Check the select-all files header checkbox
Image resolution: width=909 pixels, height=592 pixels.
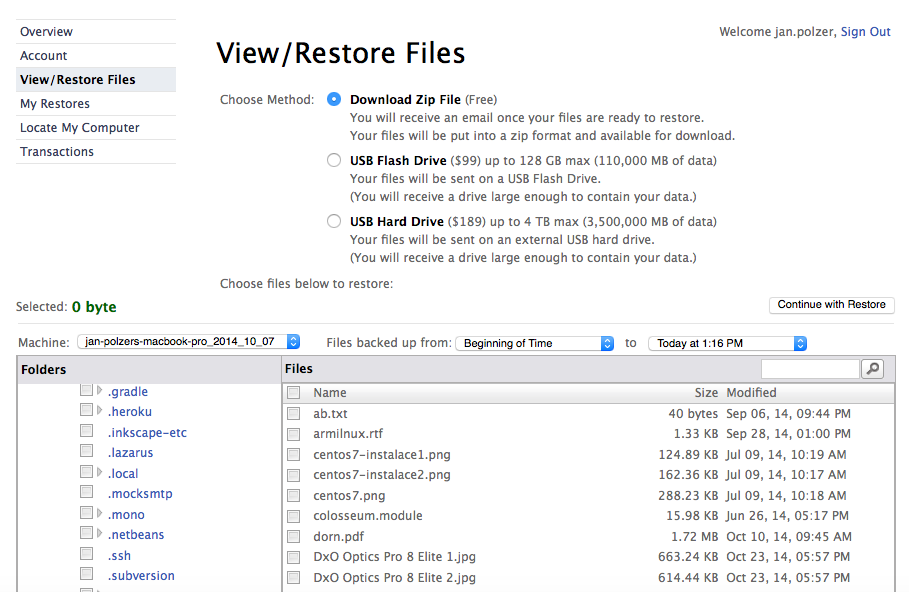pos(294,393)
